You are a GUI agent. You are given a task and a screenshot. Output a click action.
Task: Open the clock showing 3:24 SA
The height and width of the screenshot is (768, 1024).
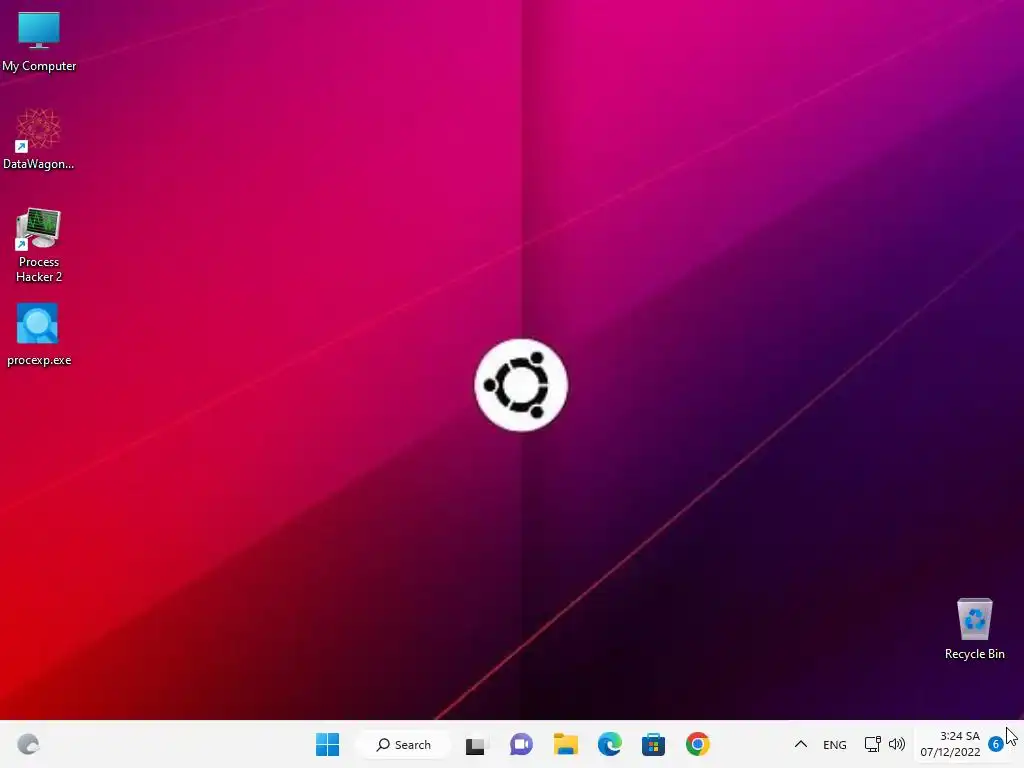click(950, 744)
